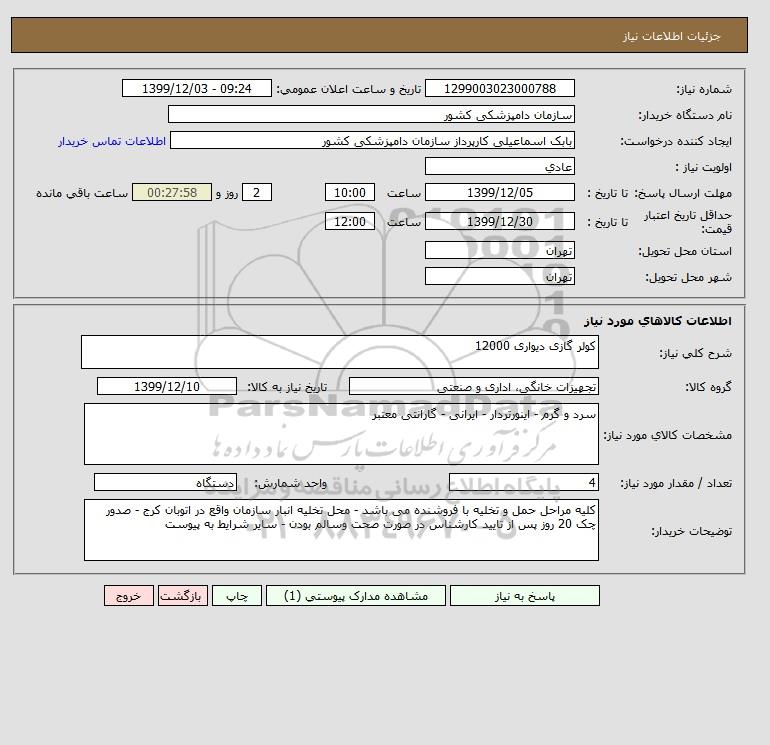This screenshot has width=770, height=745.
Task: Click the label مهلت ارسال پاسخ
Action: pos(683,193)
